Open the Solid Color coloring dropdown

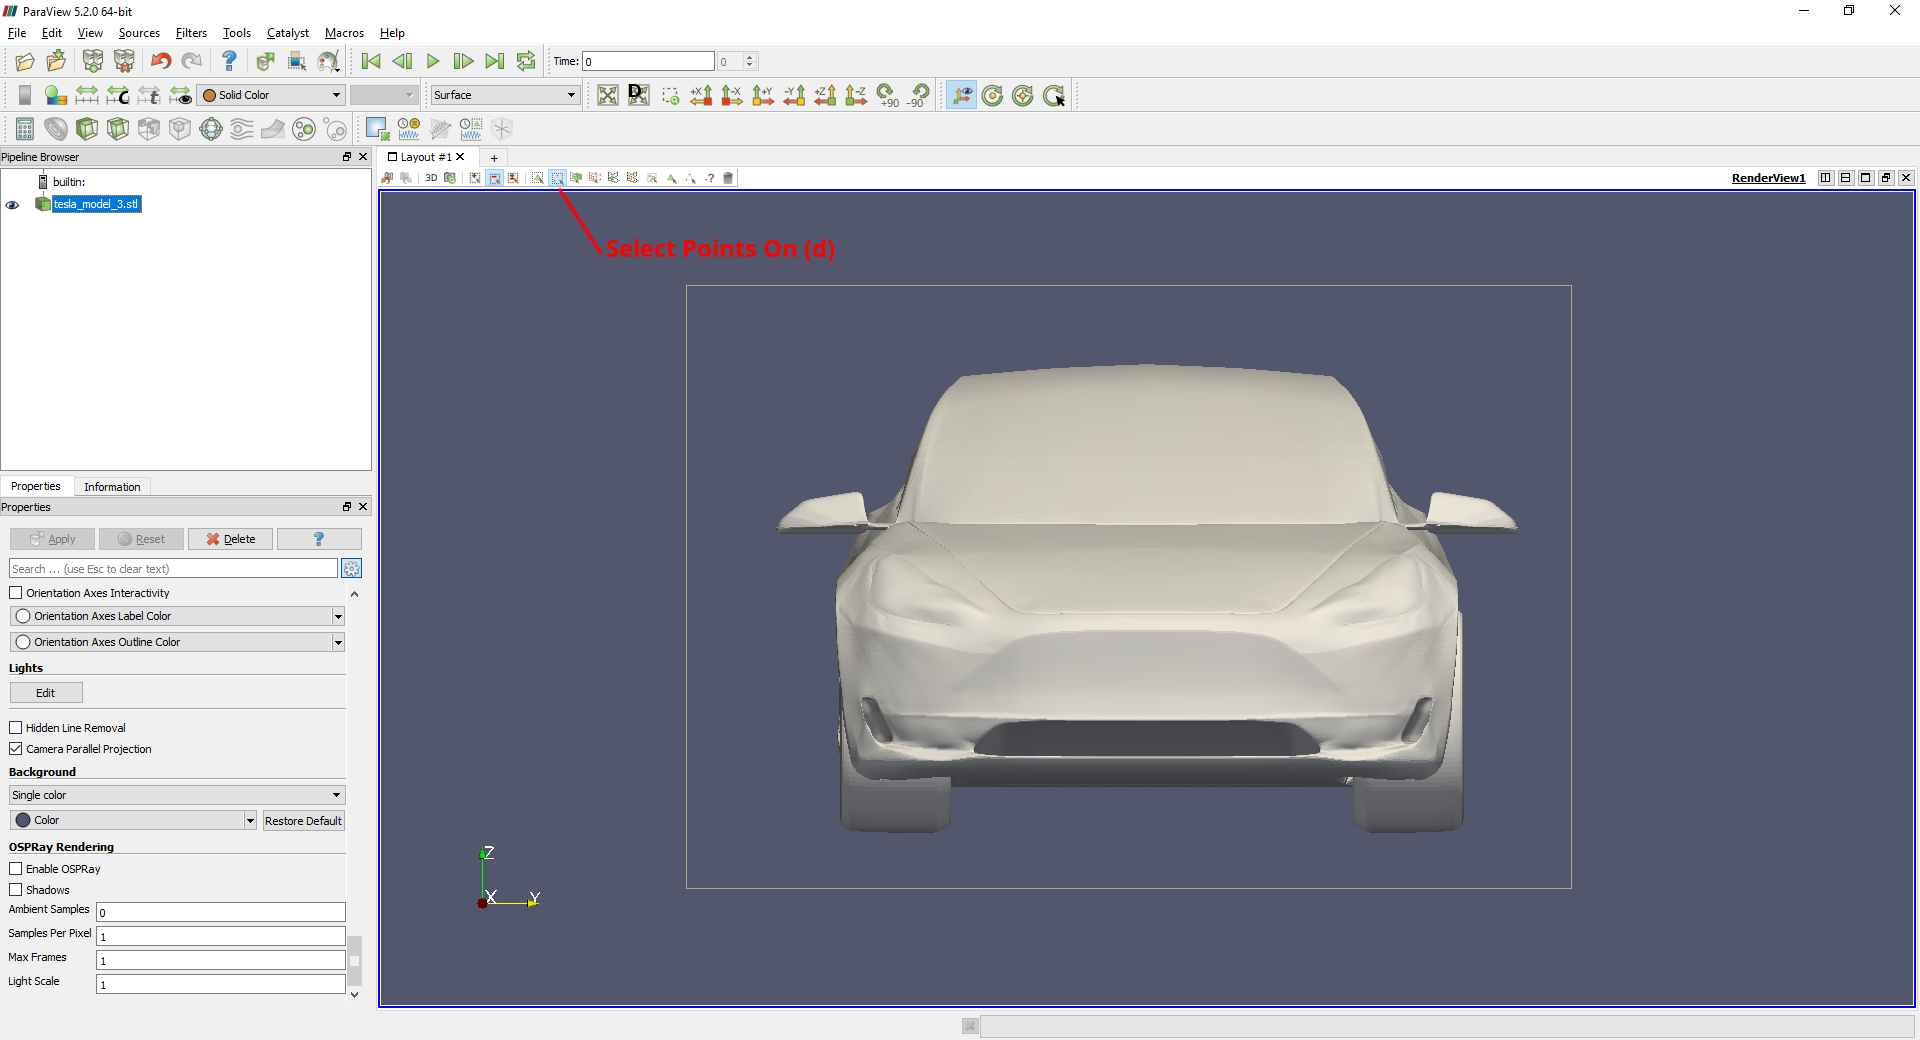click(x=272, y=95)
